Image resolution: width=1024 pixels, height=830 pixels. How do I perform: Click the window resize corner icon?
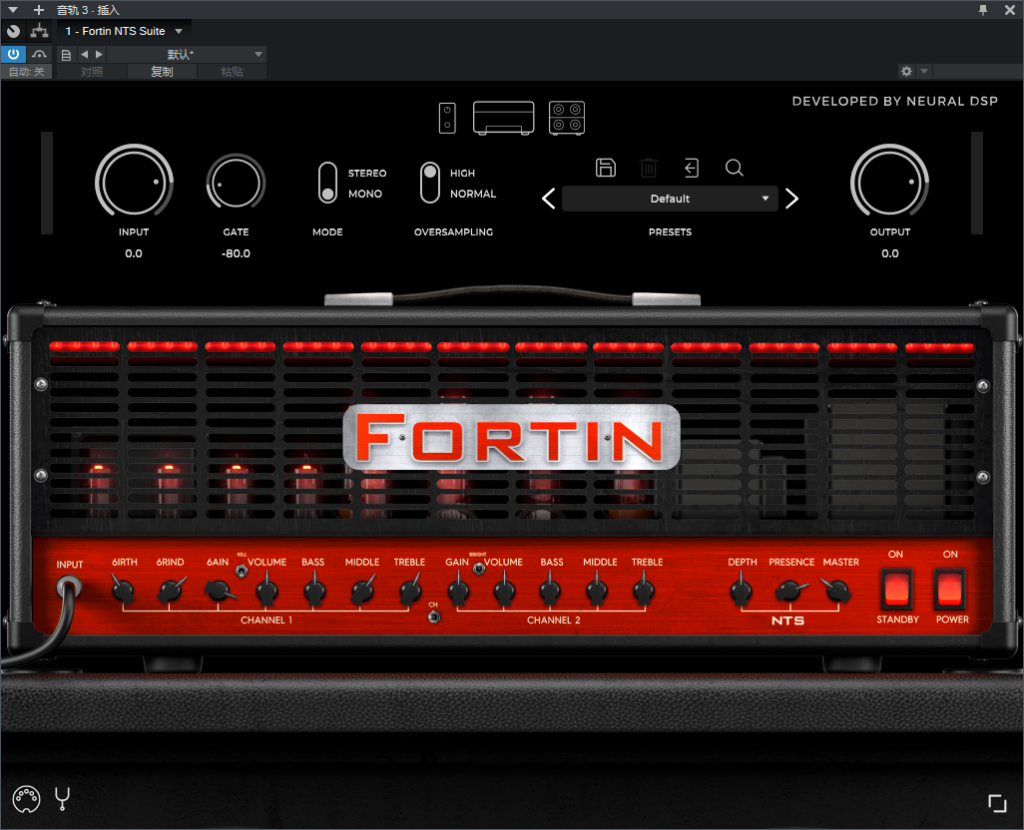(997, 803)
